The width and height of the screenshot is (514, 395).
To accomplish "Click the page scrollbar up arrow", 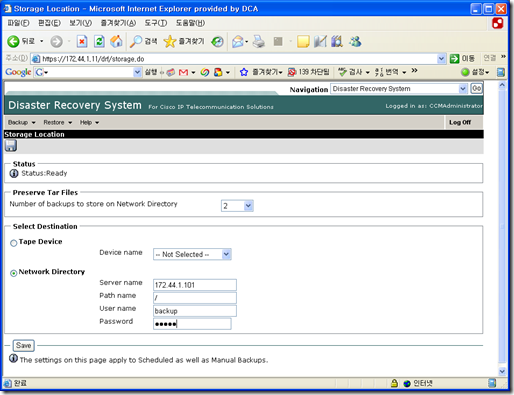I will [x=502, y=85].
